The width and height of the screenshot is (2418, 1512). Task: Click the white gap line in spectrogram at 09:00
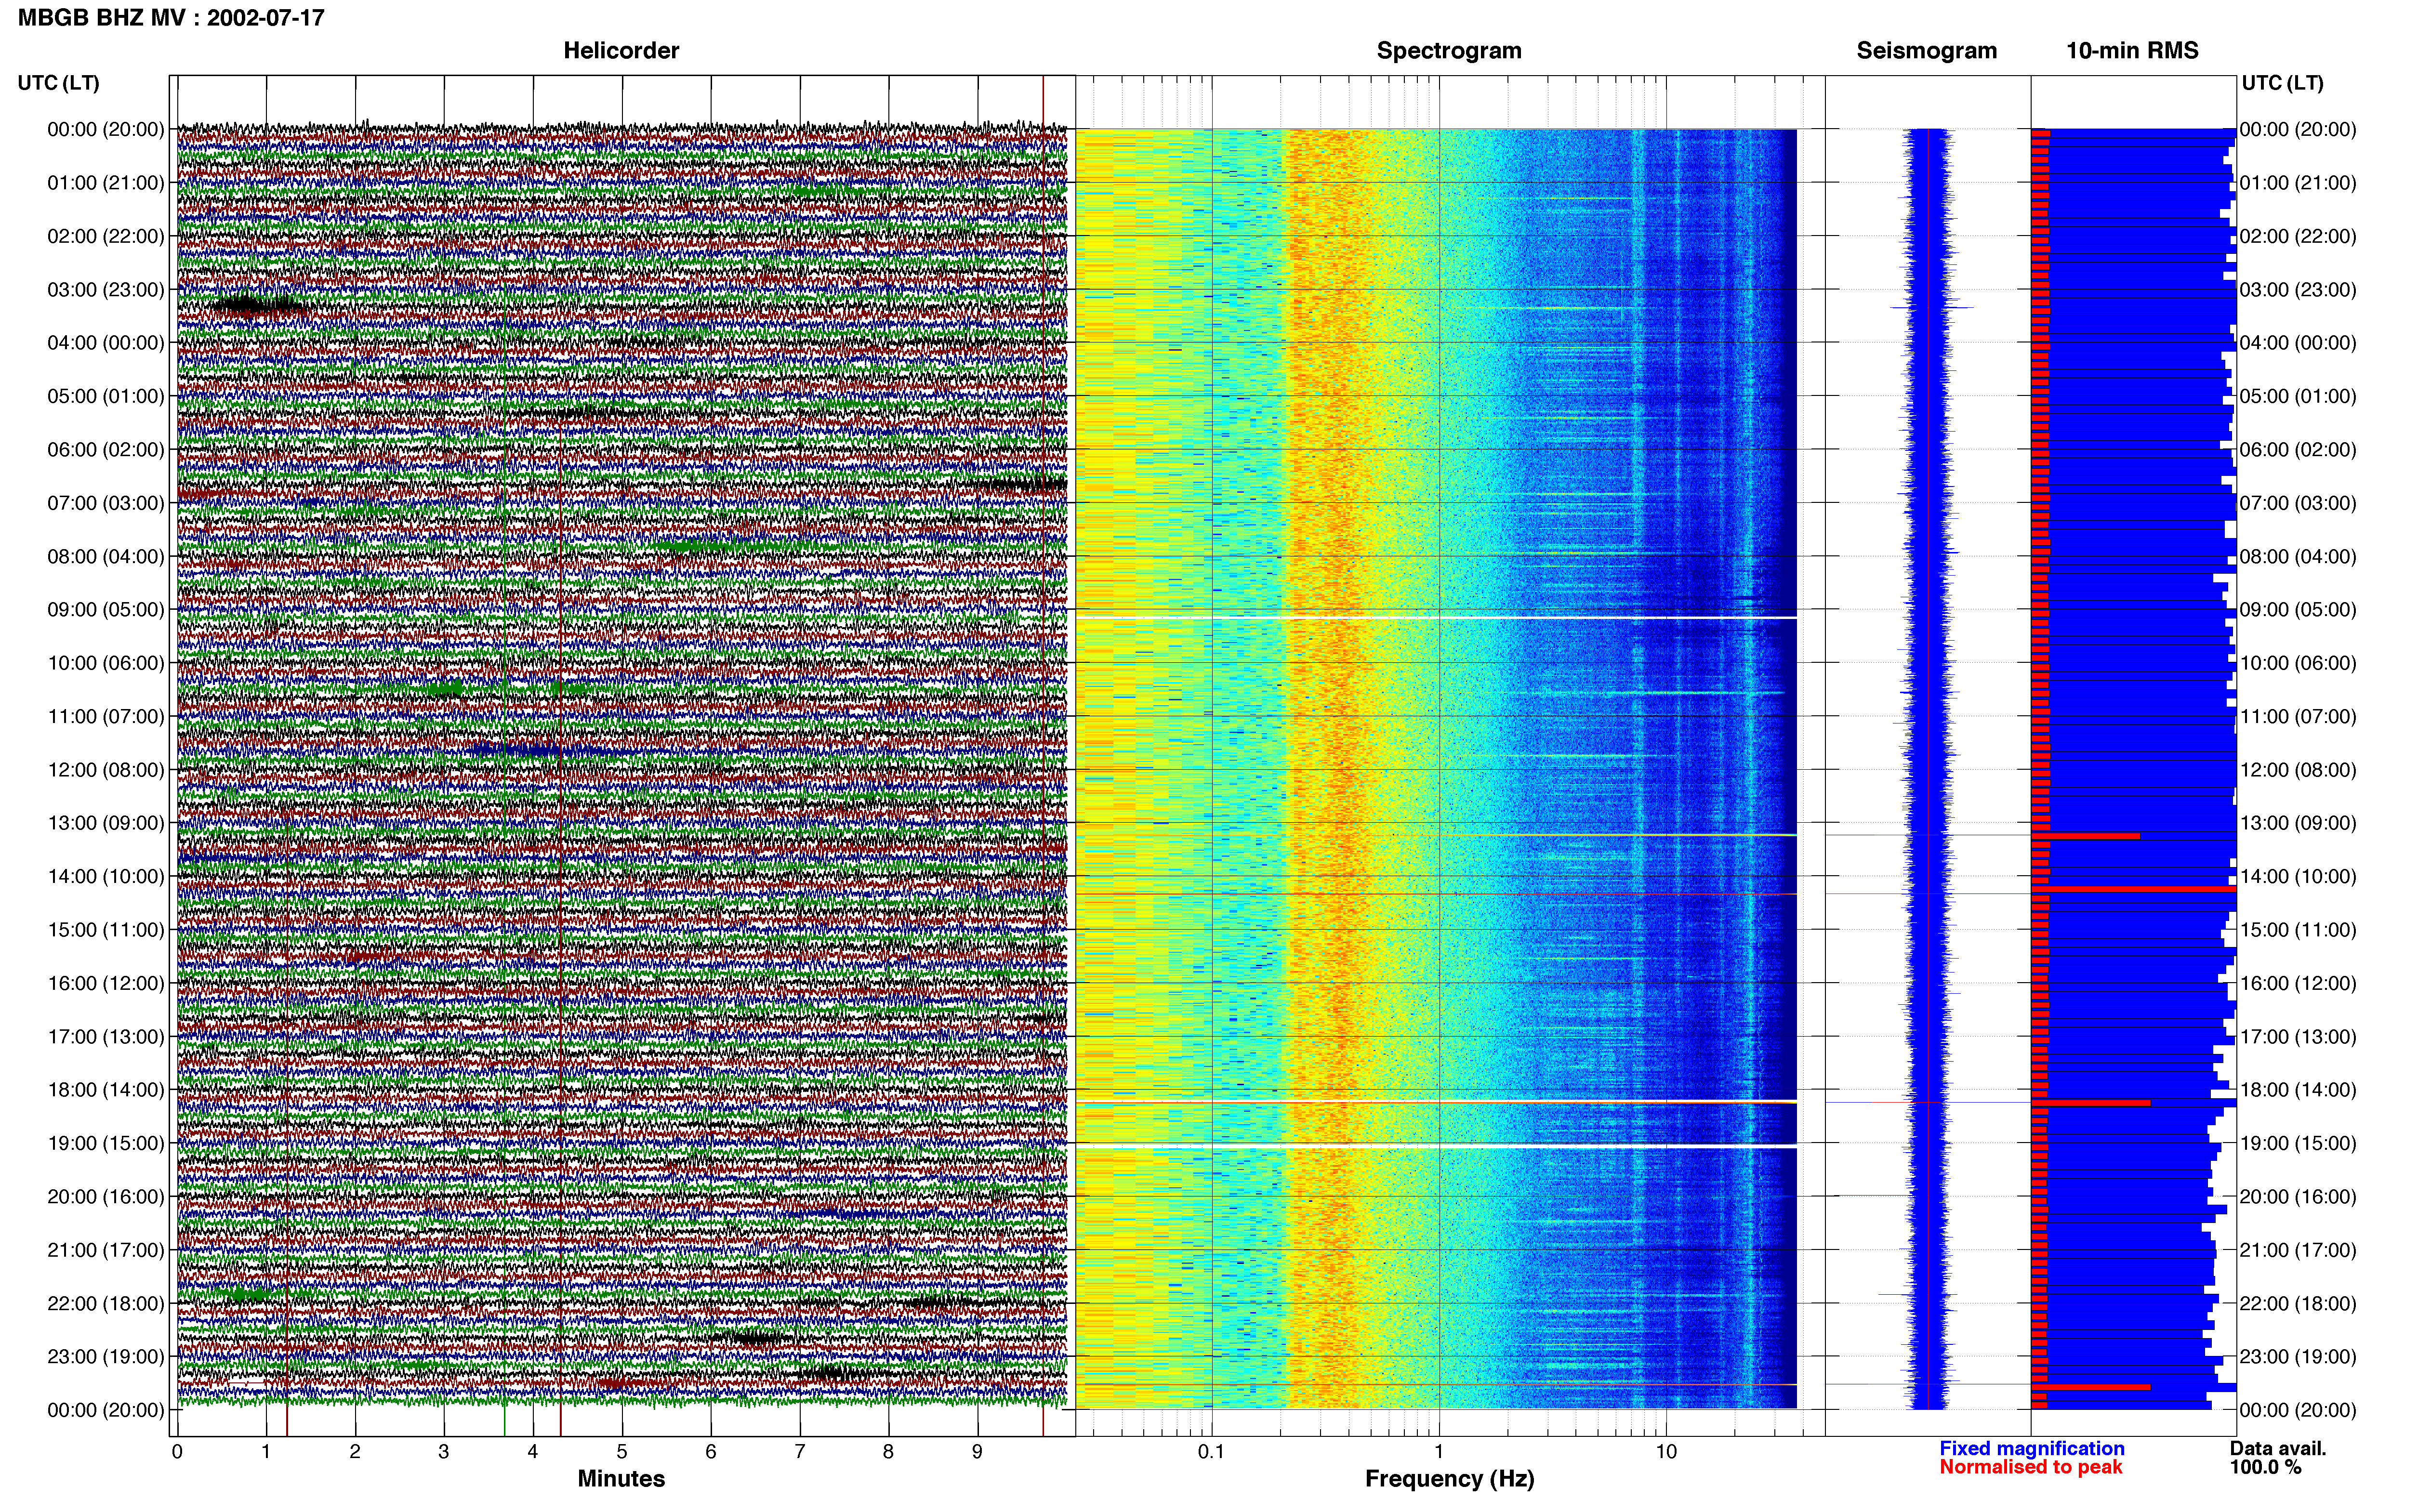point(1436,618)
